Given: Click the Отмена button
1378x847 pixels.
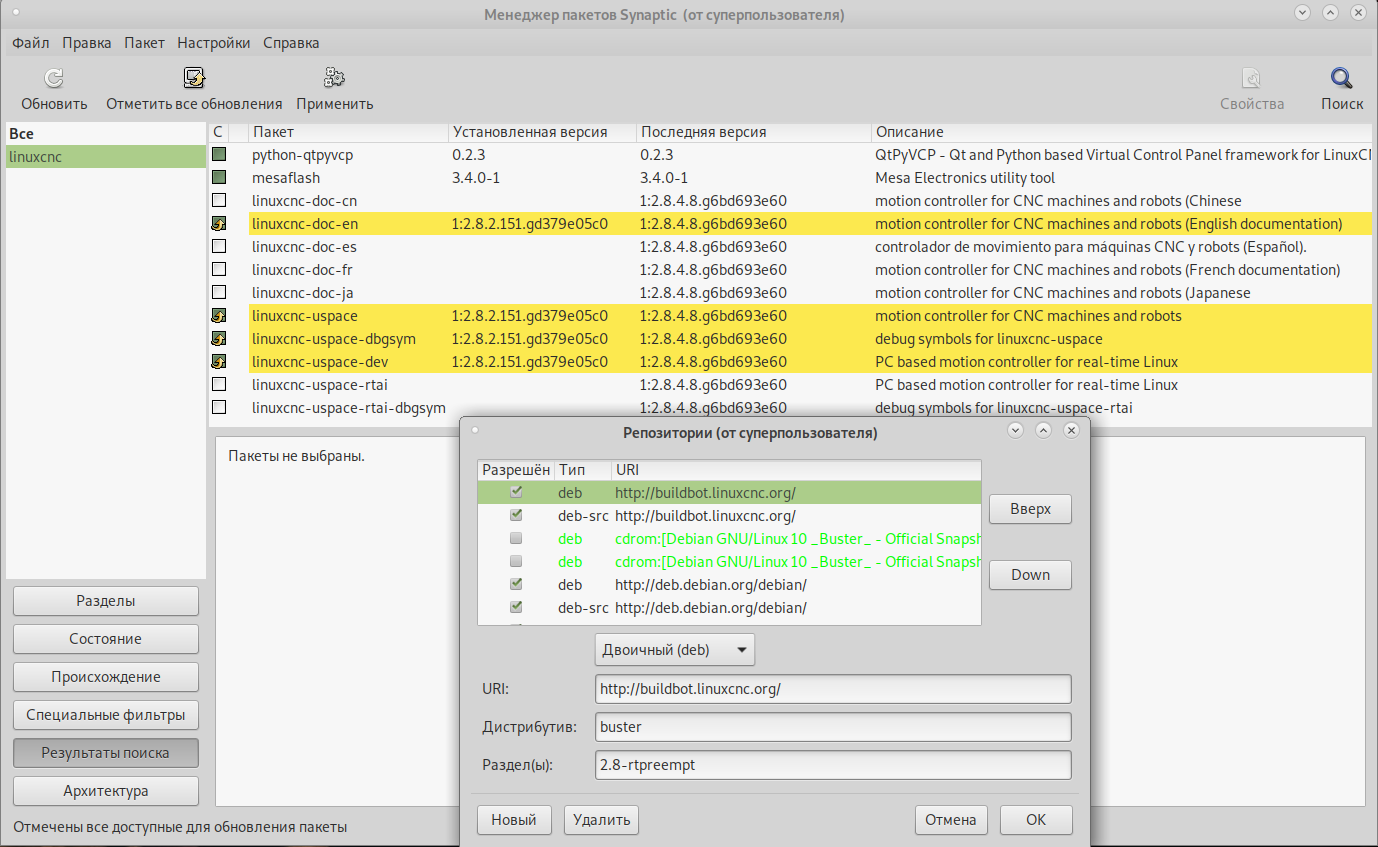Looking at the screenshot, I should tap(951, 820).
